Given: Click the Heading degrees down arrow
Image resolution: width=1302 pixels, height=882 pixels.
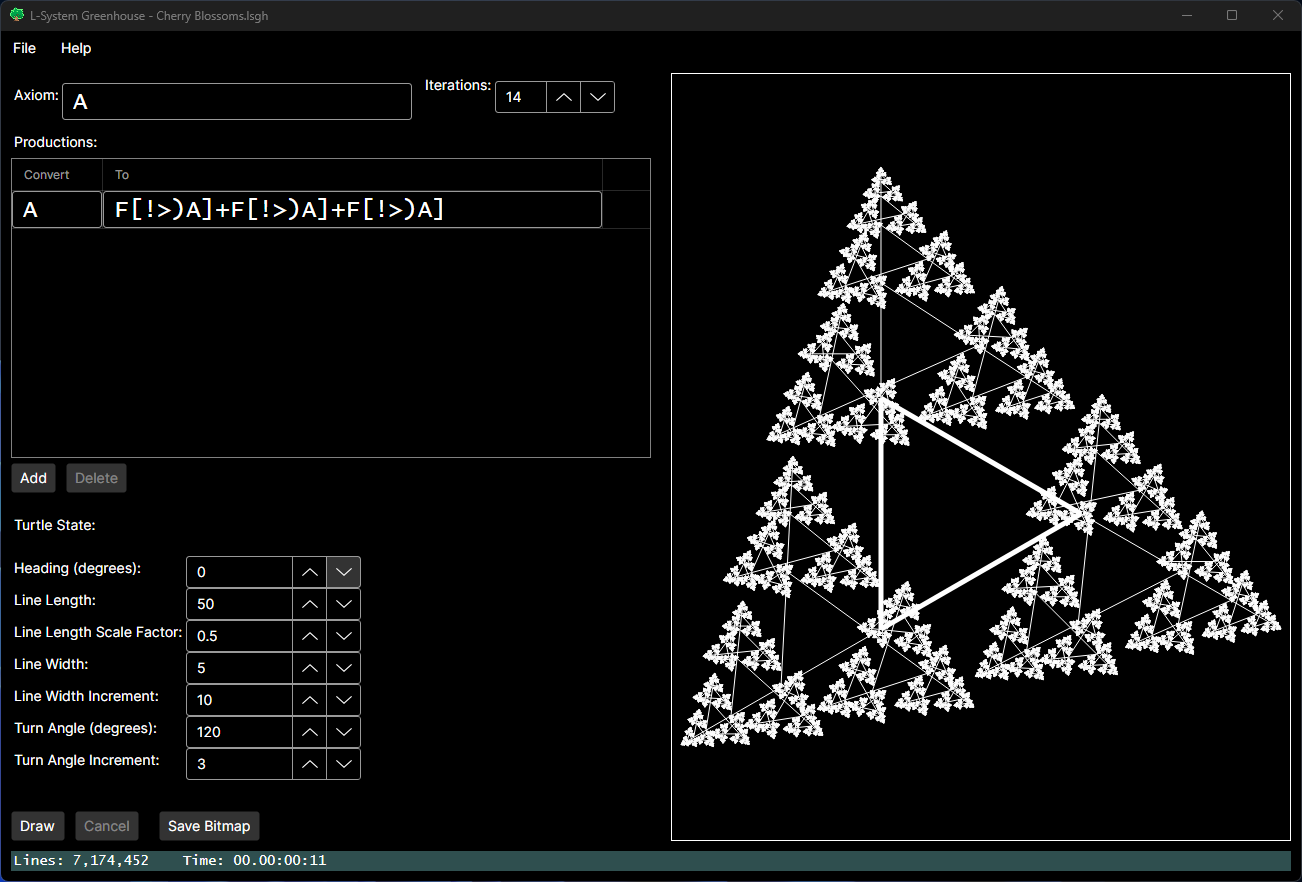Looking at the screenshot, I should [344, 572].
